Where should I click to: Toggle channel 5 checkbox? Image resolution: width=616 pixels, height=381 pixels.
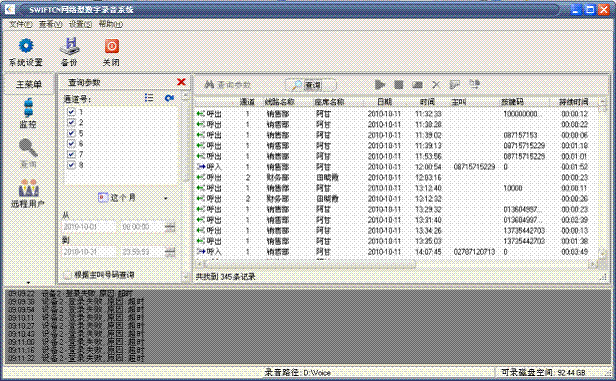pos(71,133)
